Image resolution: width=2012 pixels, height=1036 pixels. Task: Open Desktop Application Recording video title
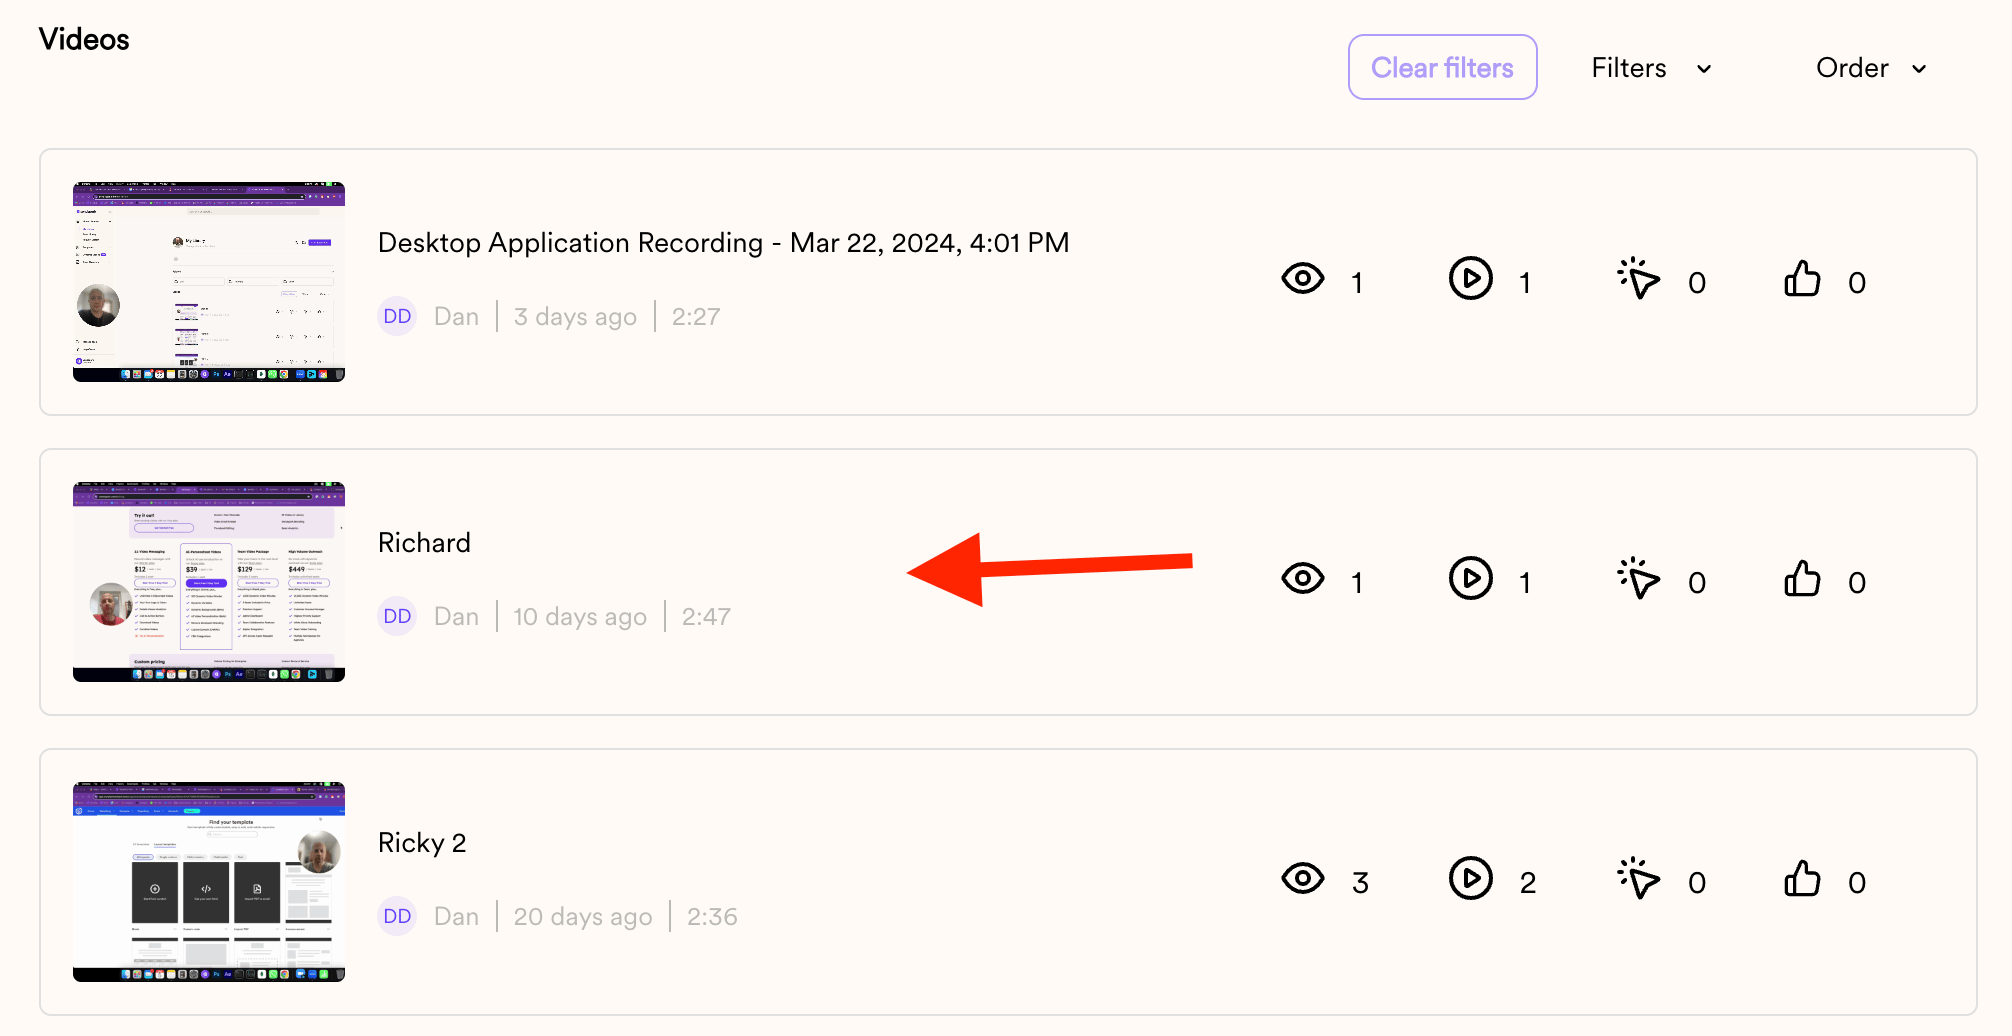tap(723, 243)
